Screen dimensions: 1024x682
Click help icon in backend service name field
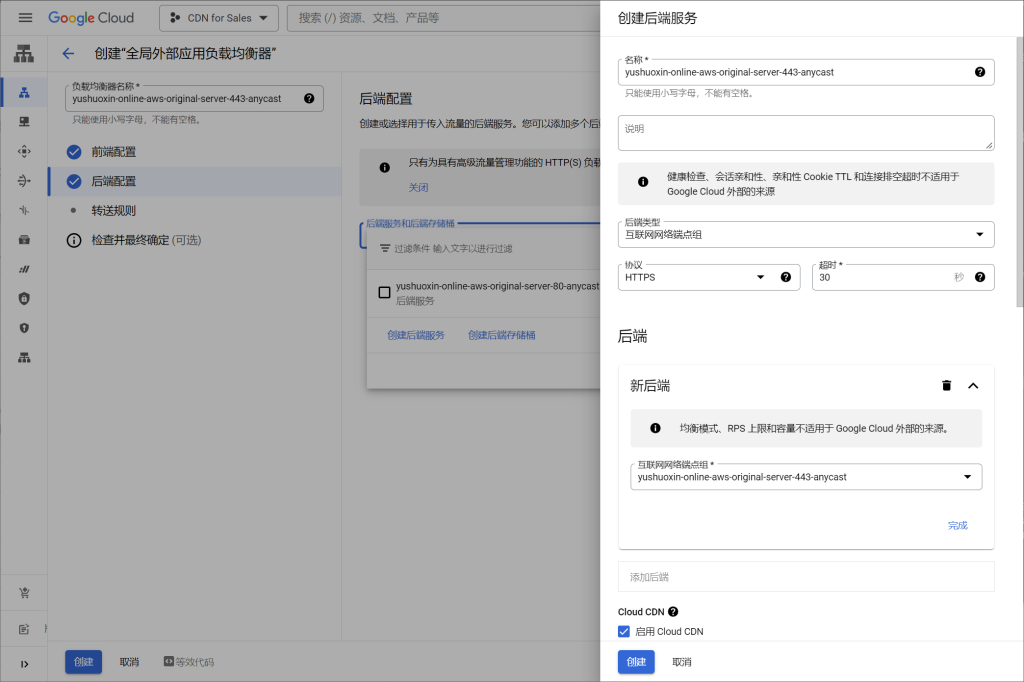pyautogui.click(x=979, y=72)
